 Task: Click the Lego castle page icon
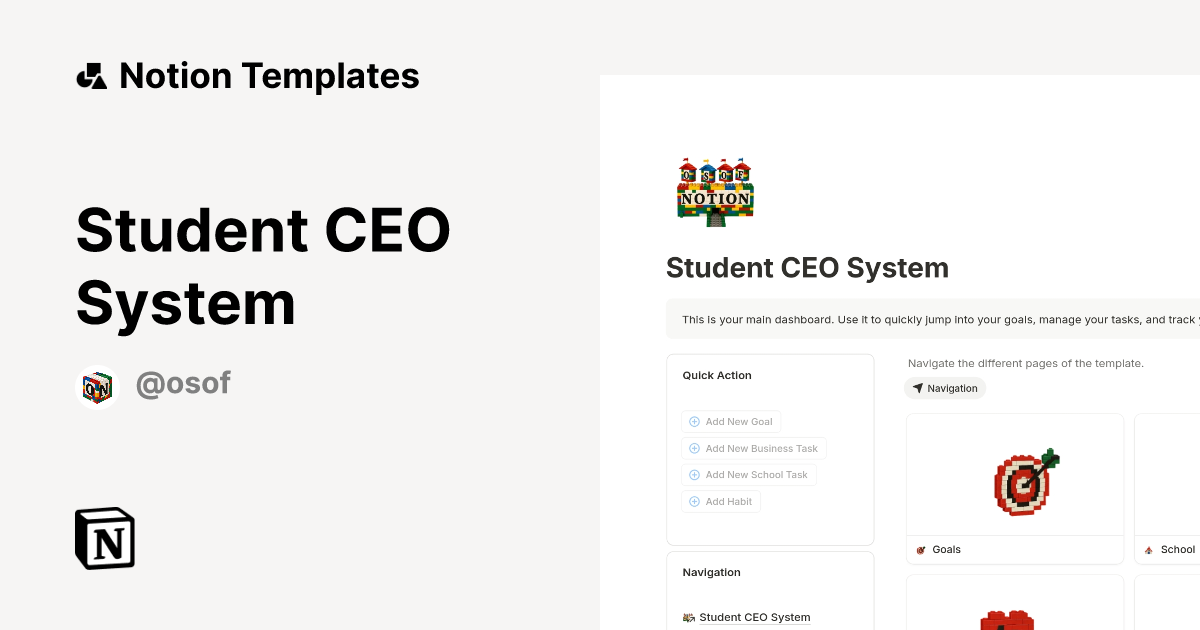click(714, 191)
